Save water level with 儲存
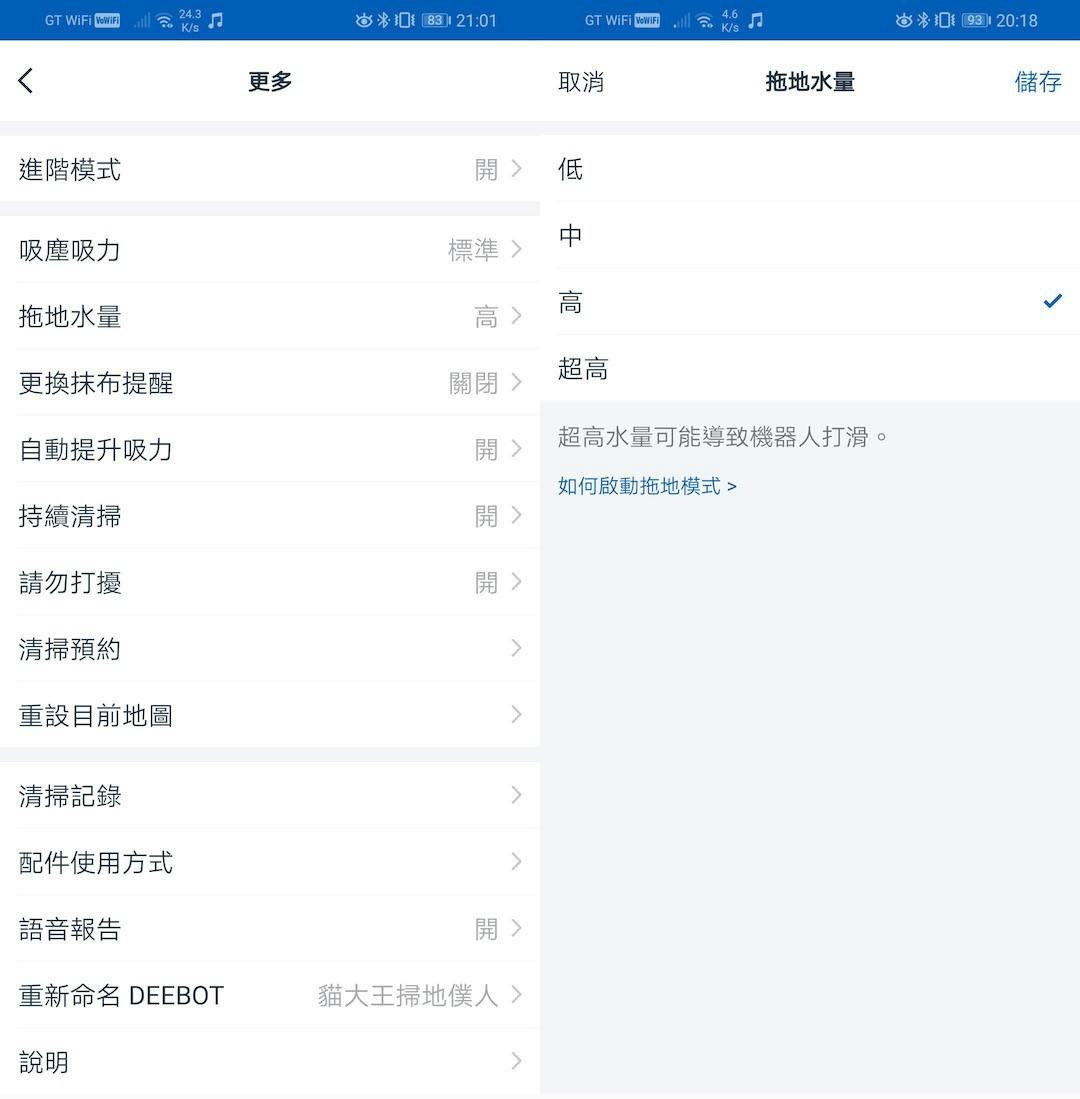The image size is (1080, 1099). click(x=1038, y=82)
